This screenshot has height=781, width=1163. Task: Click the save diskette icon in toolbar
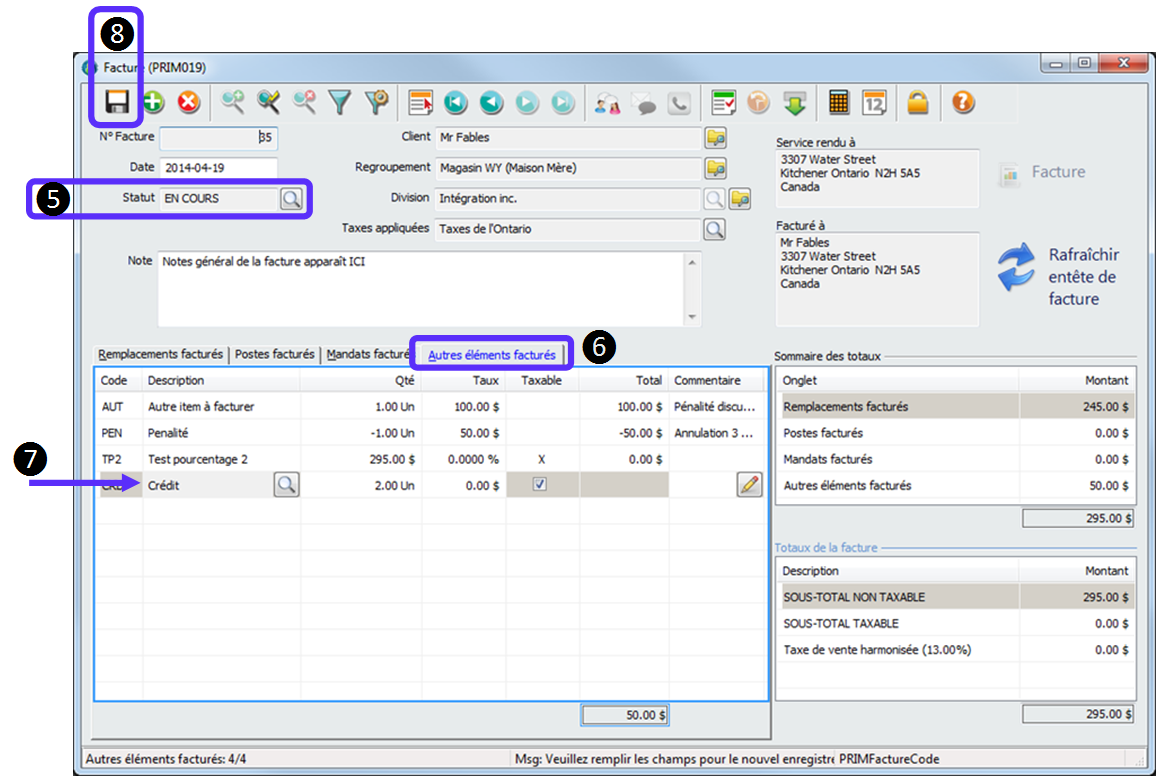click(118, 102)
